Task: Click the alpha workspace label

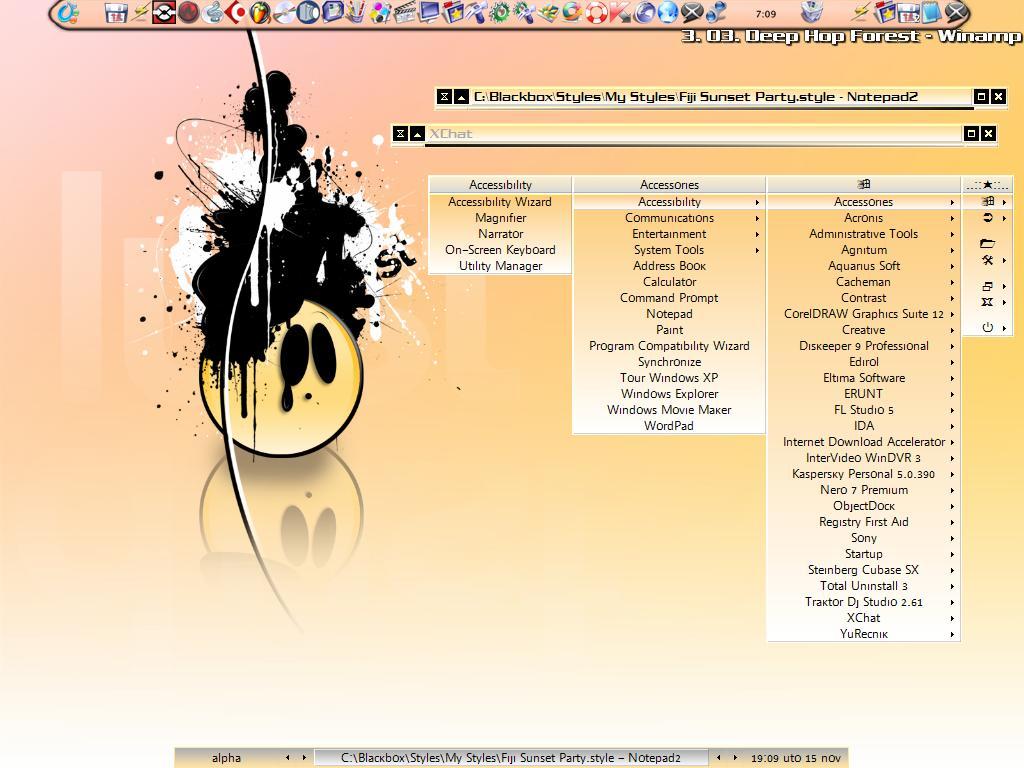Action: coord(226,758)
